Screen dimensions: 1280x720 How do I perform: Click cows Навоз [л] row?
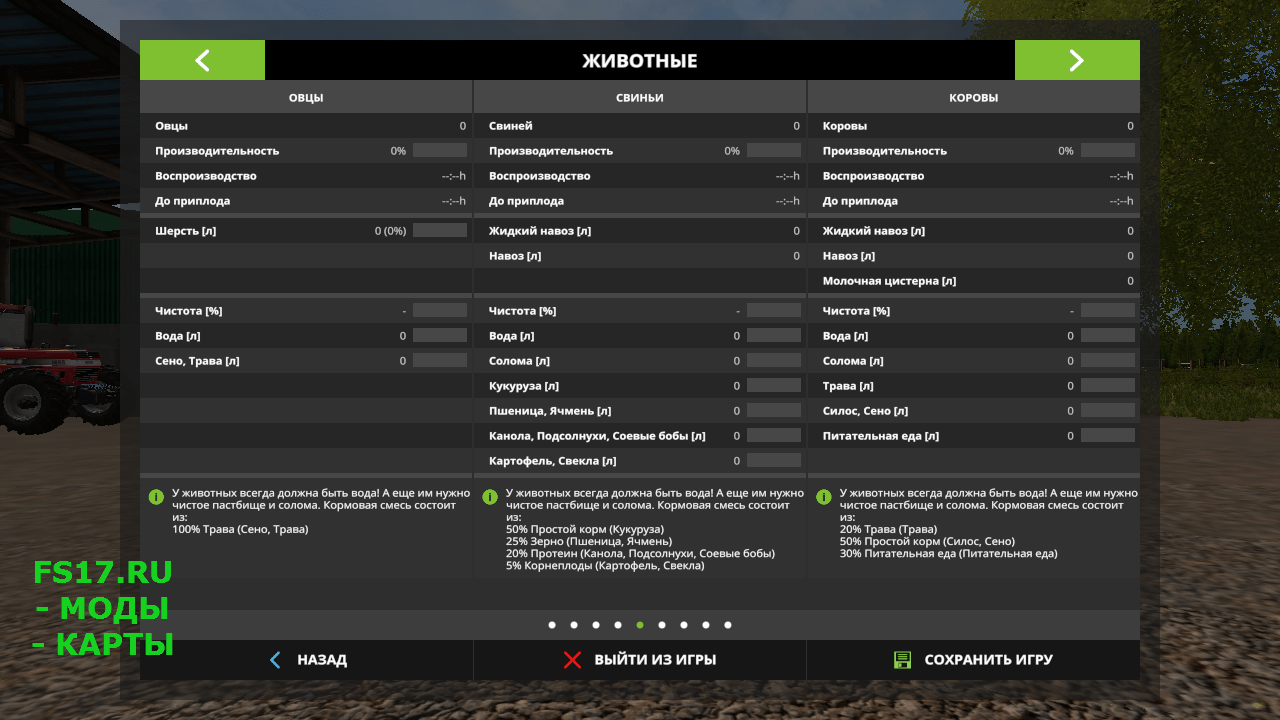click(974, 256)
